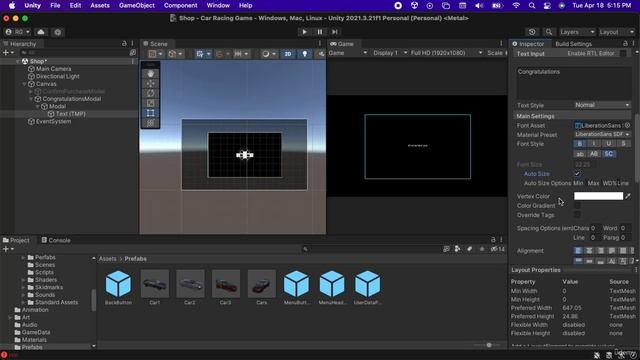
Task: Open Full HD (1920x1080) resolution dropdown
Action: tap(447, 53)
